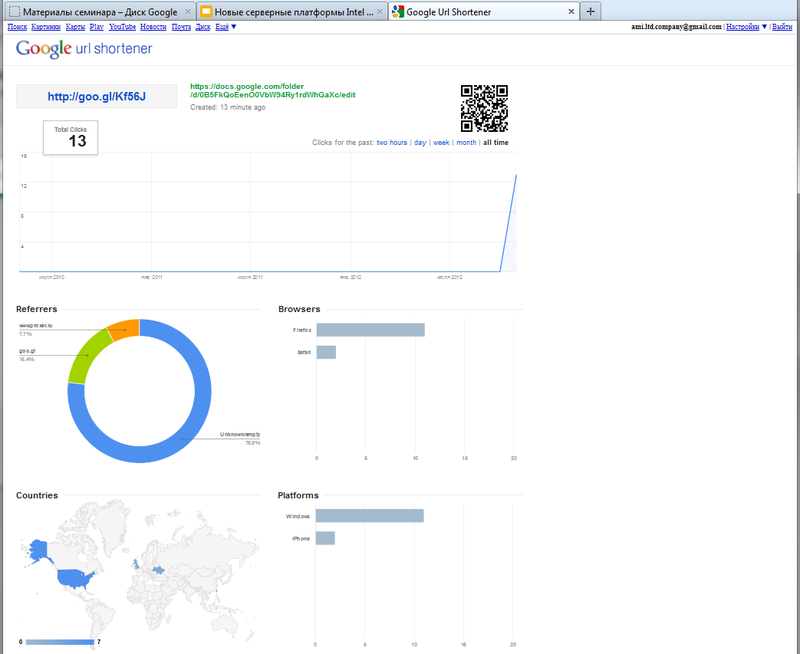The height and width of the screenshot is (654, 800).
Task: Open the Карты link in Google bar
Action: tap(75, 27)
